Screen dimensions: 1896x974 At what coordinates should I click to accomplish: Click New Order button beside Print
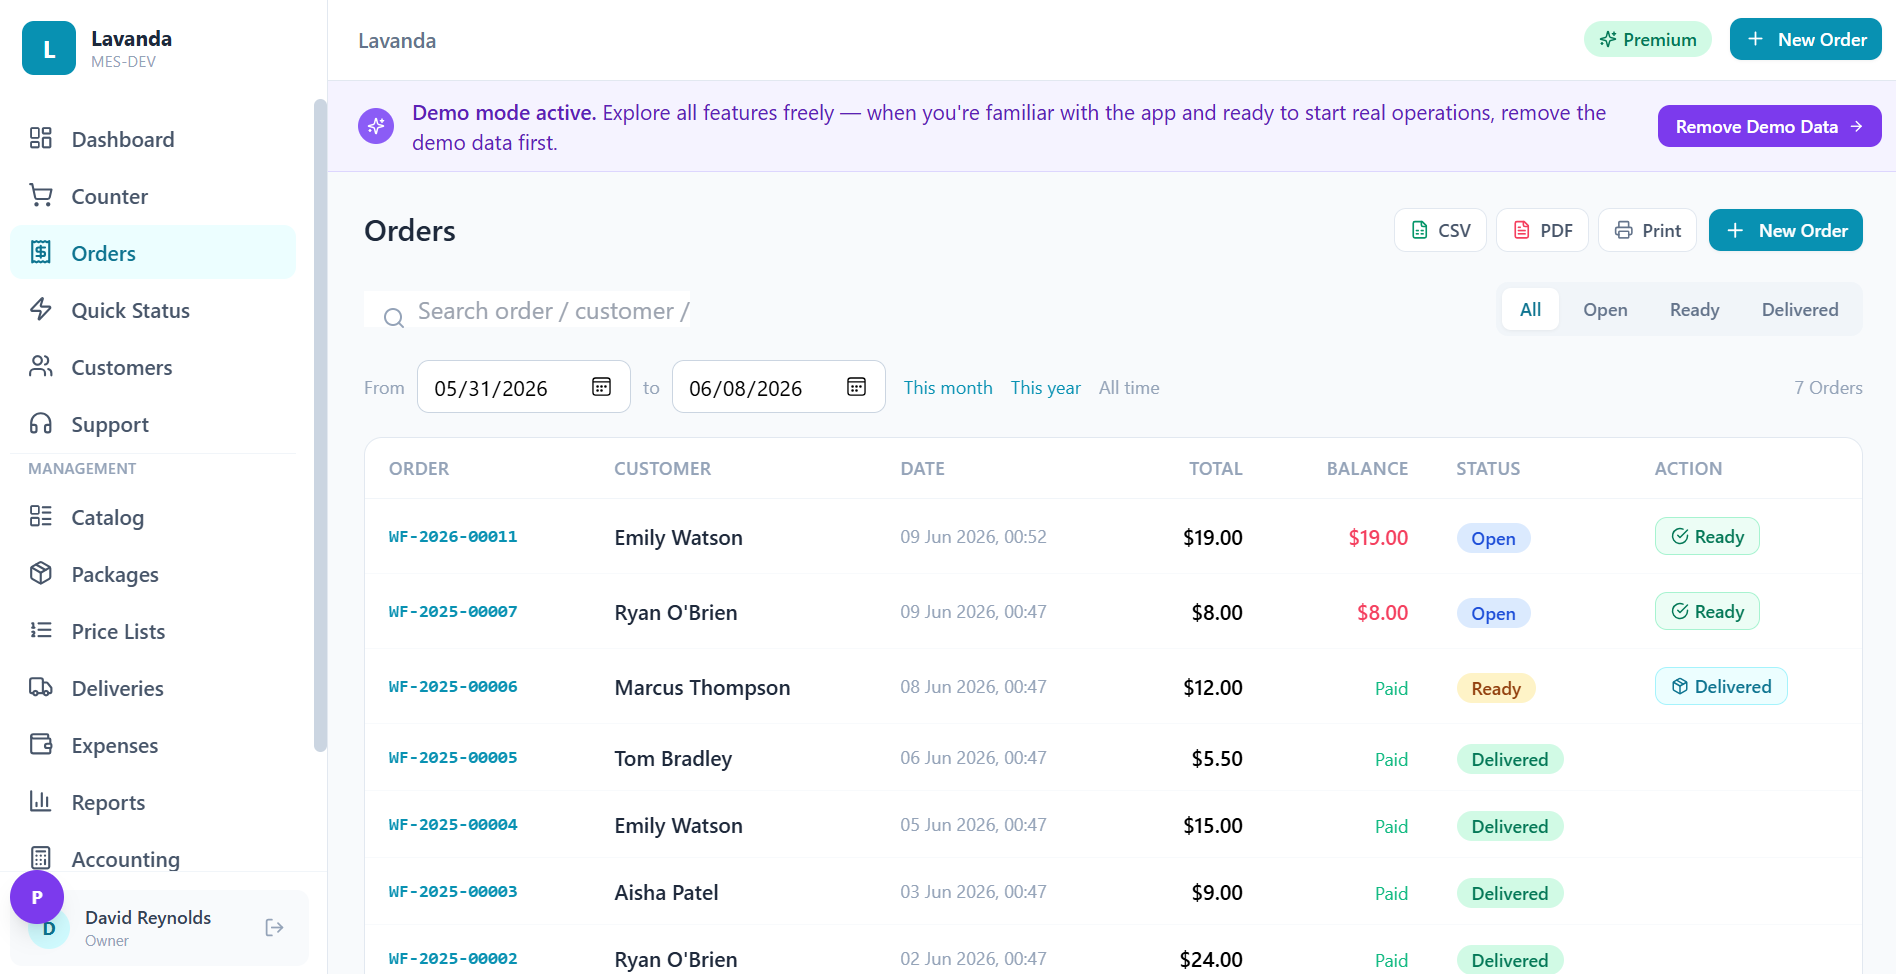1786,230
